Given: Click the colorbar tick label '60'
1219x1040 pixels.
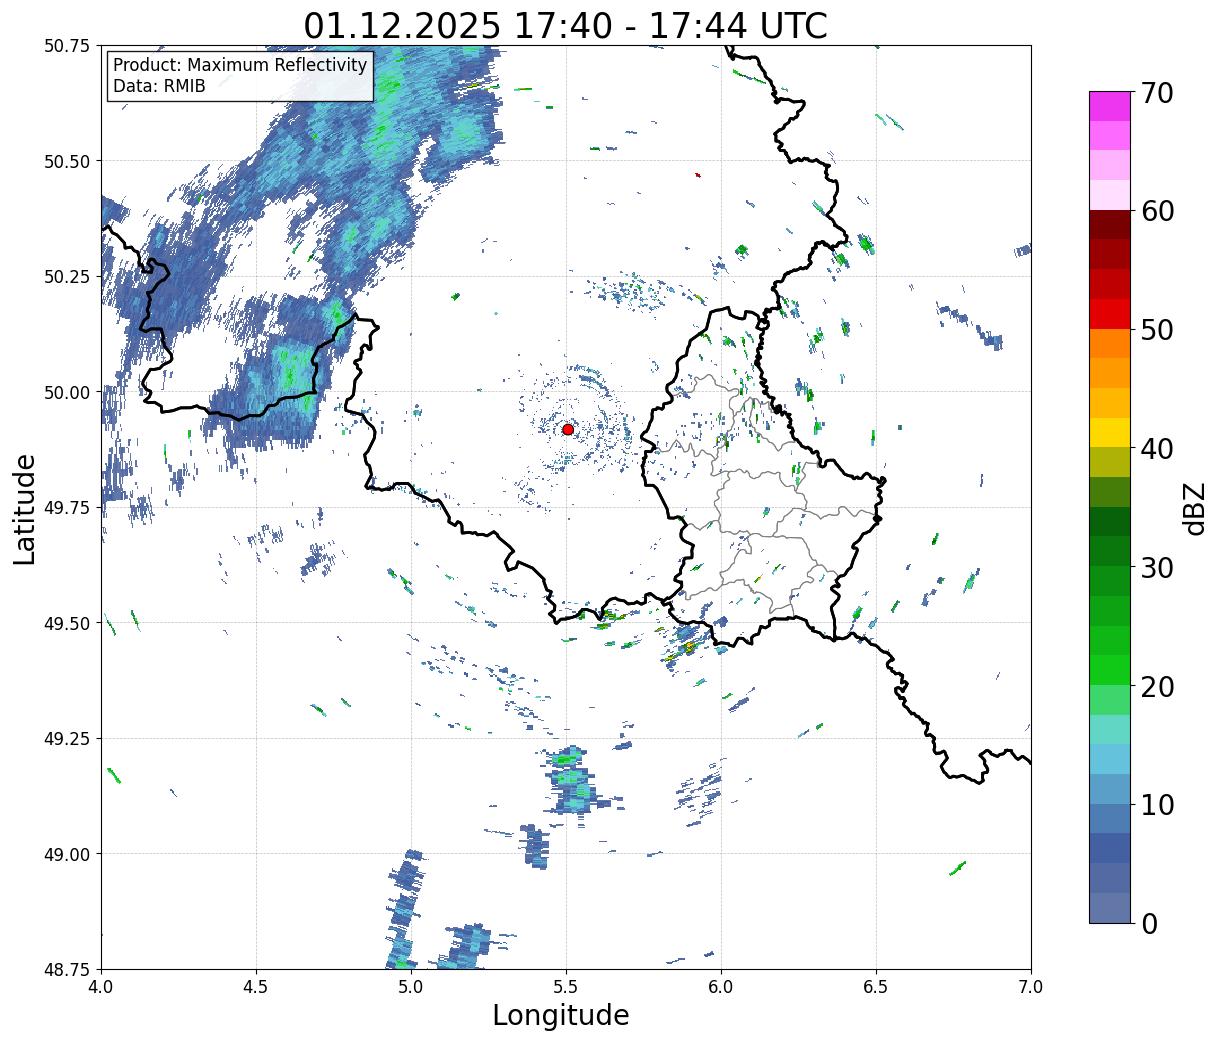Looking at the screenshot, I should click(1157, 211).
